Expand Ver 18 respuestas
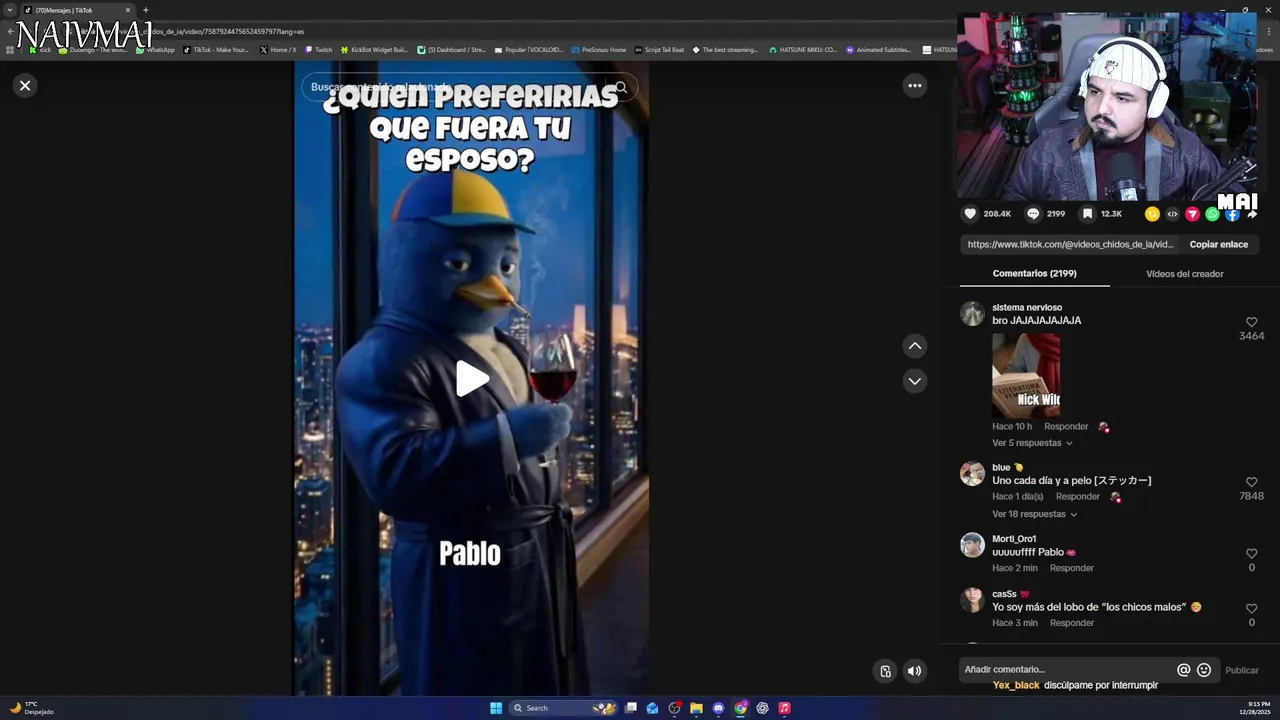 click(1034, 514)
